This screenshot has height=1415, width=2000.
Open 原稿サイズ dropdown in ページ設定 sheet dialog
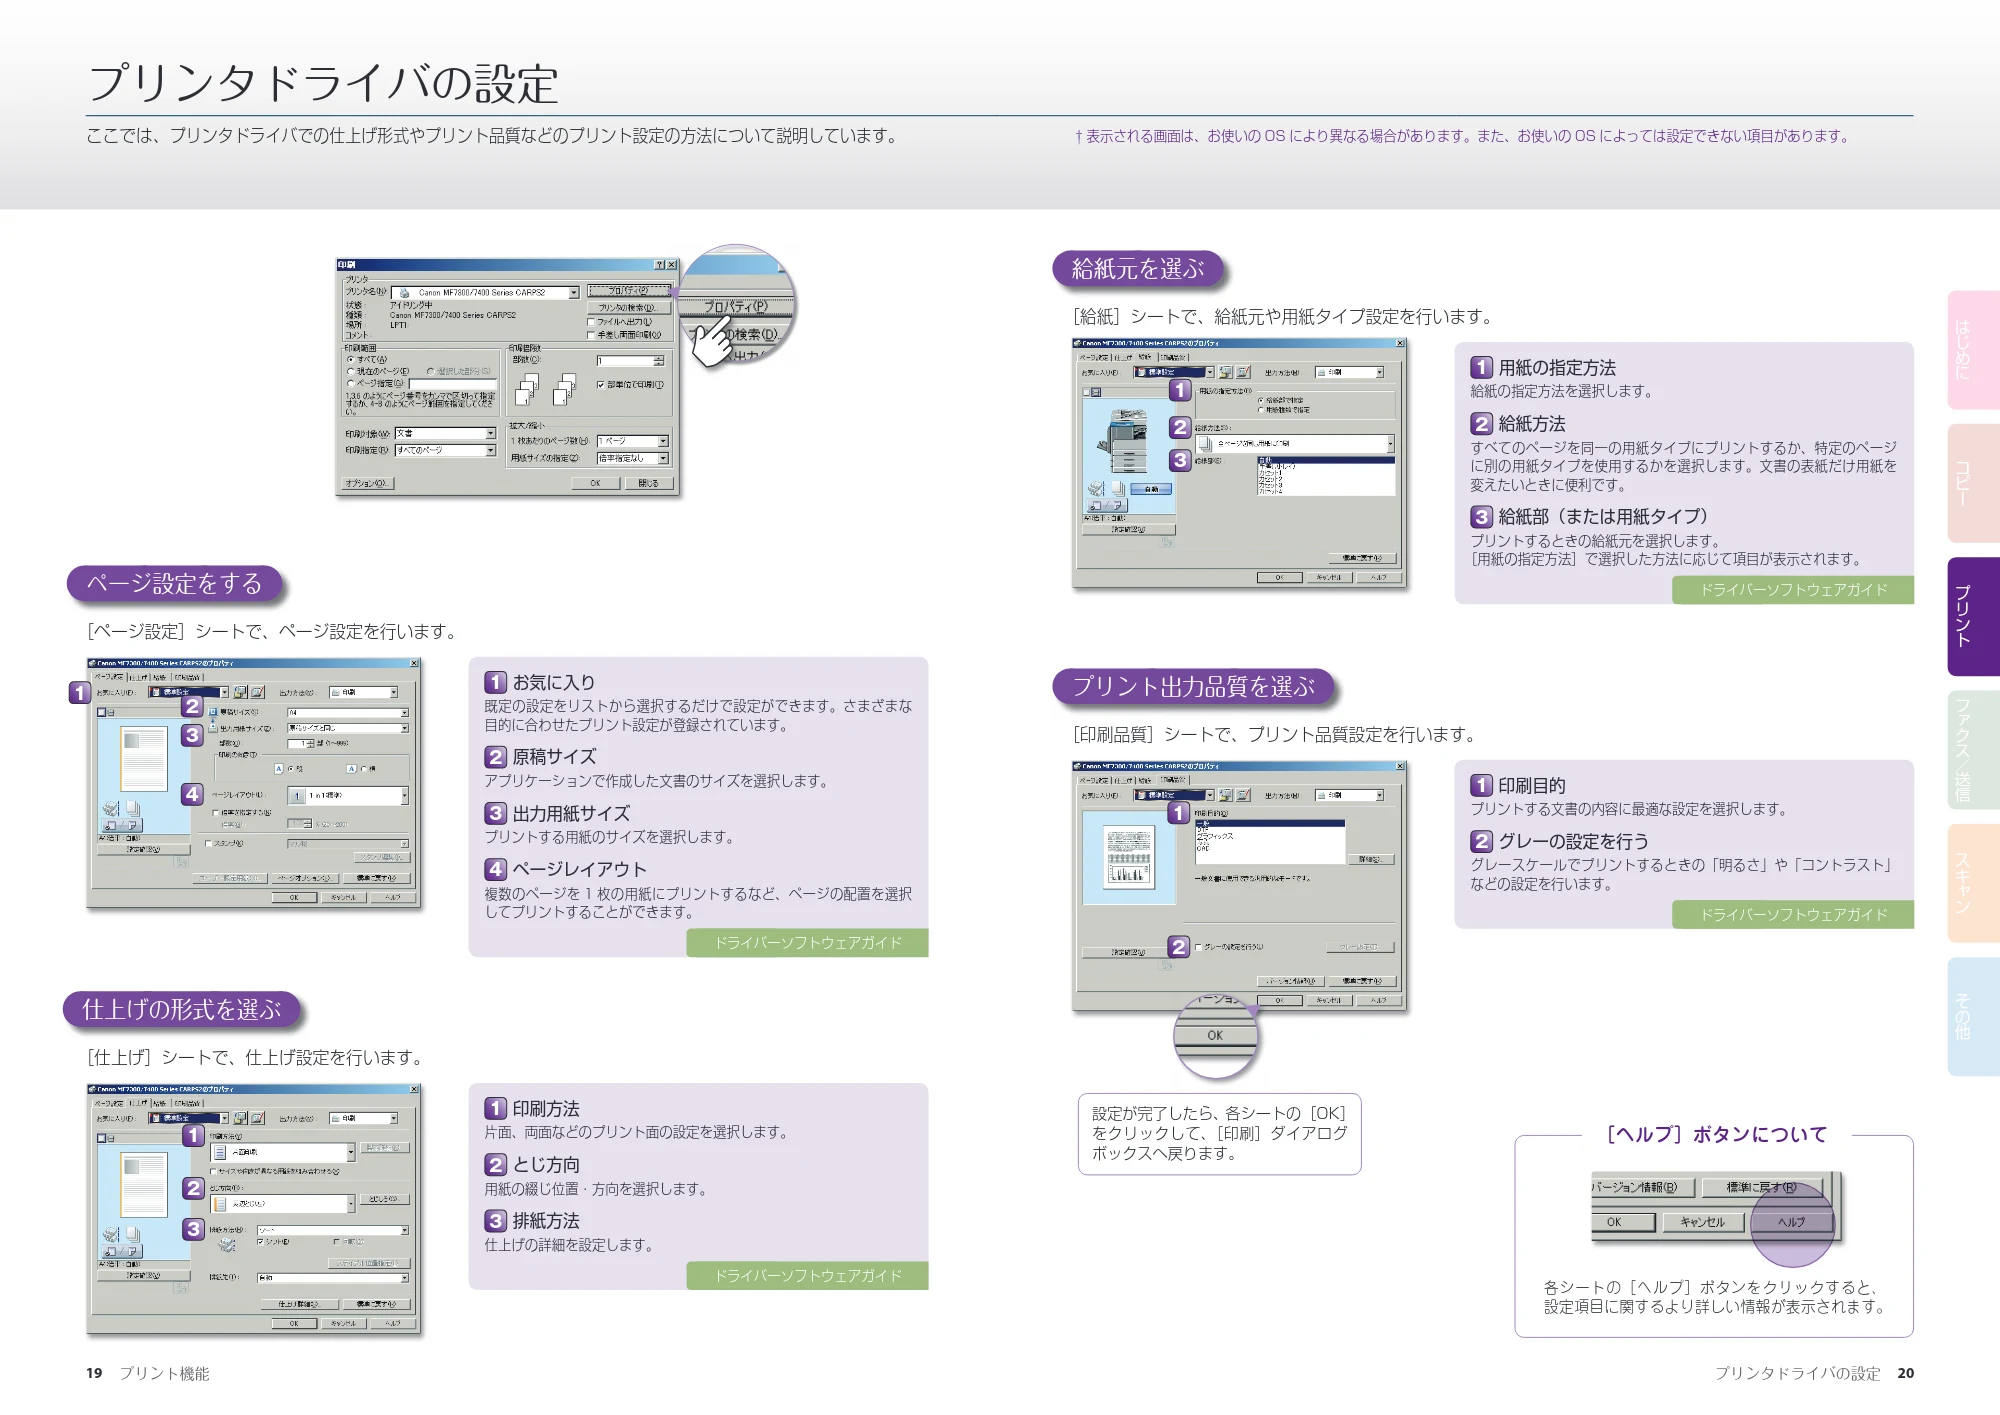click(404, 713)
